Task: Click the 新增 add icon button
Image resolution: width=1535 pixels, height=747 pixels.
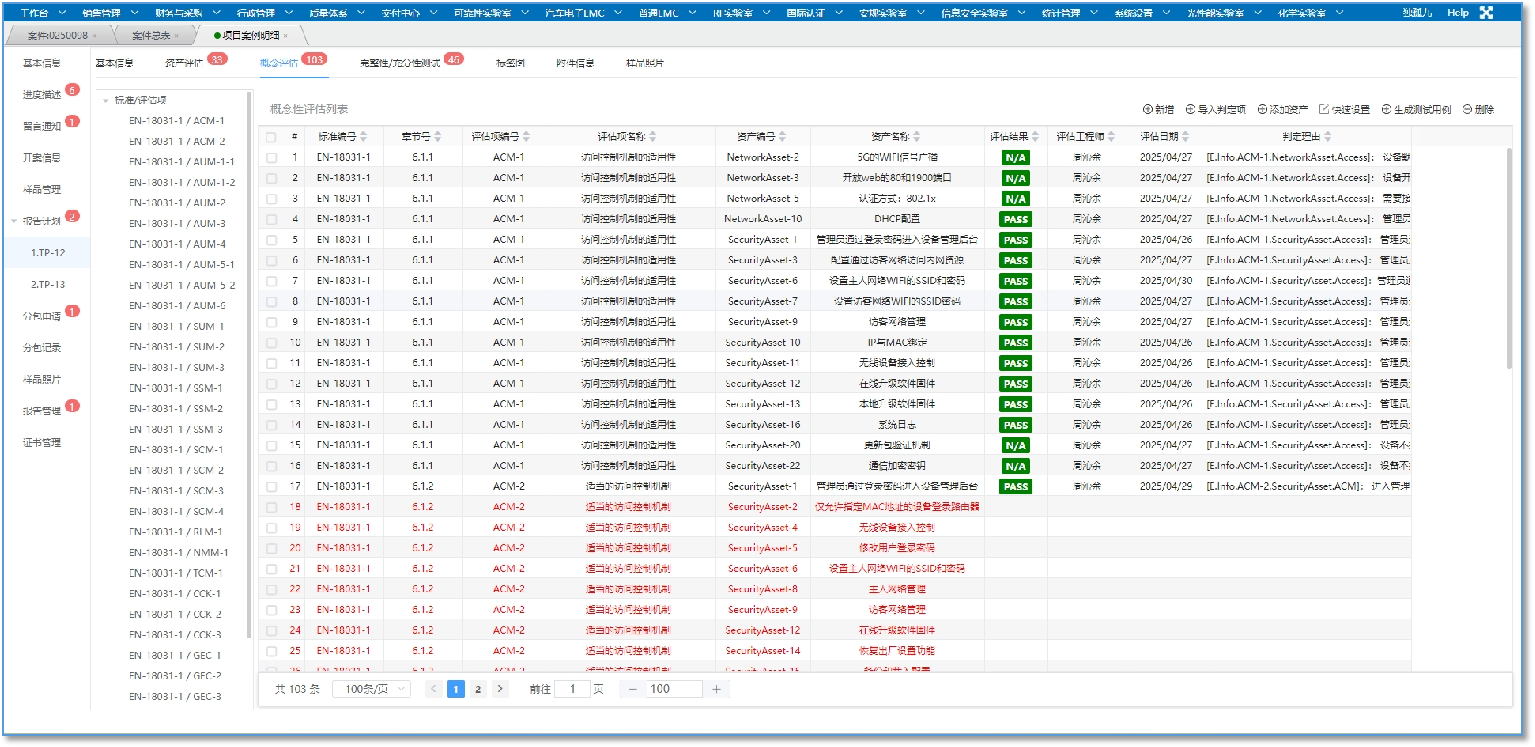Action: (1147, 110)
